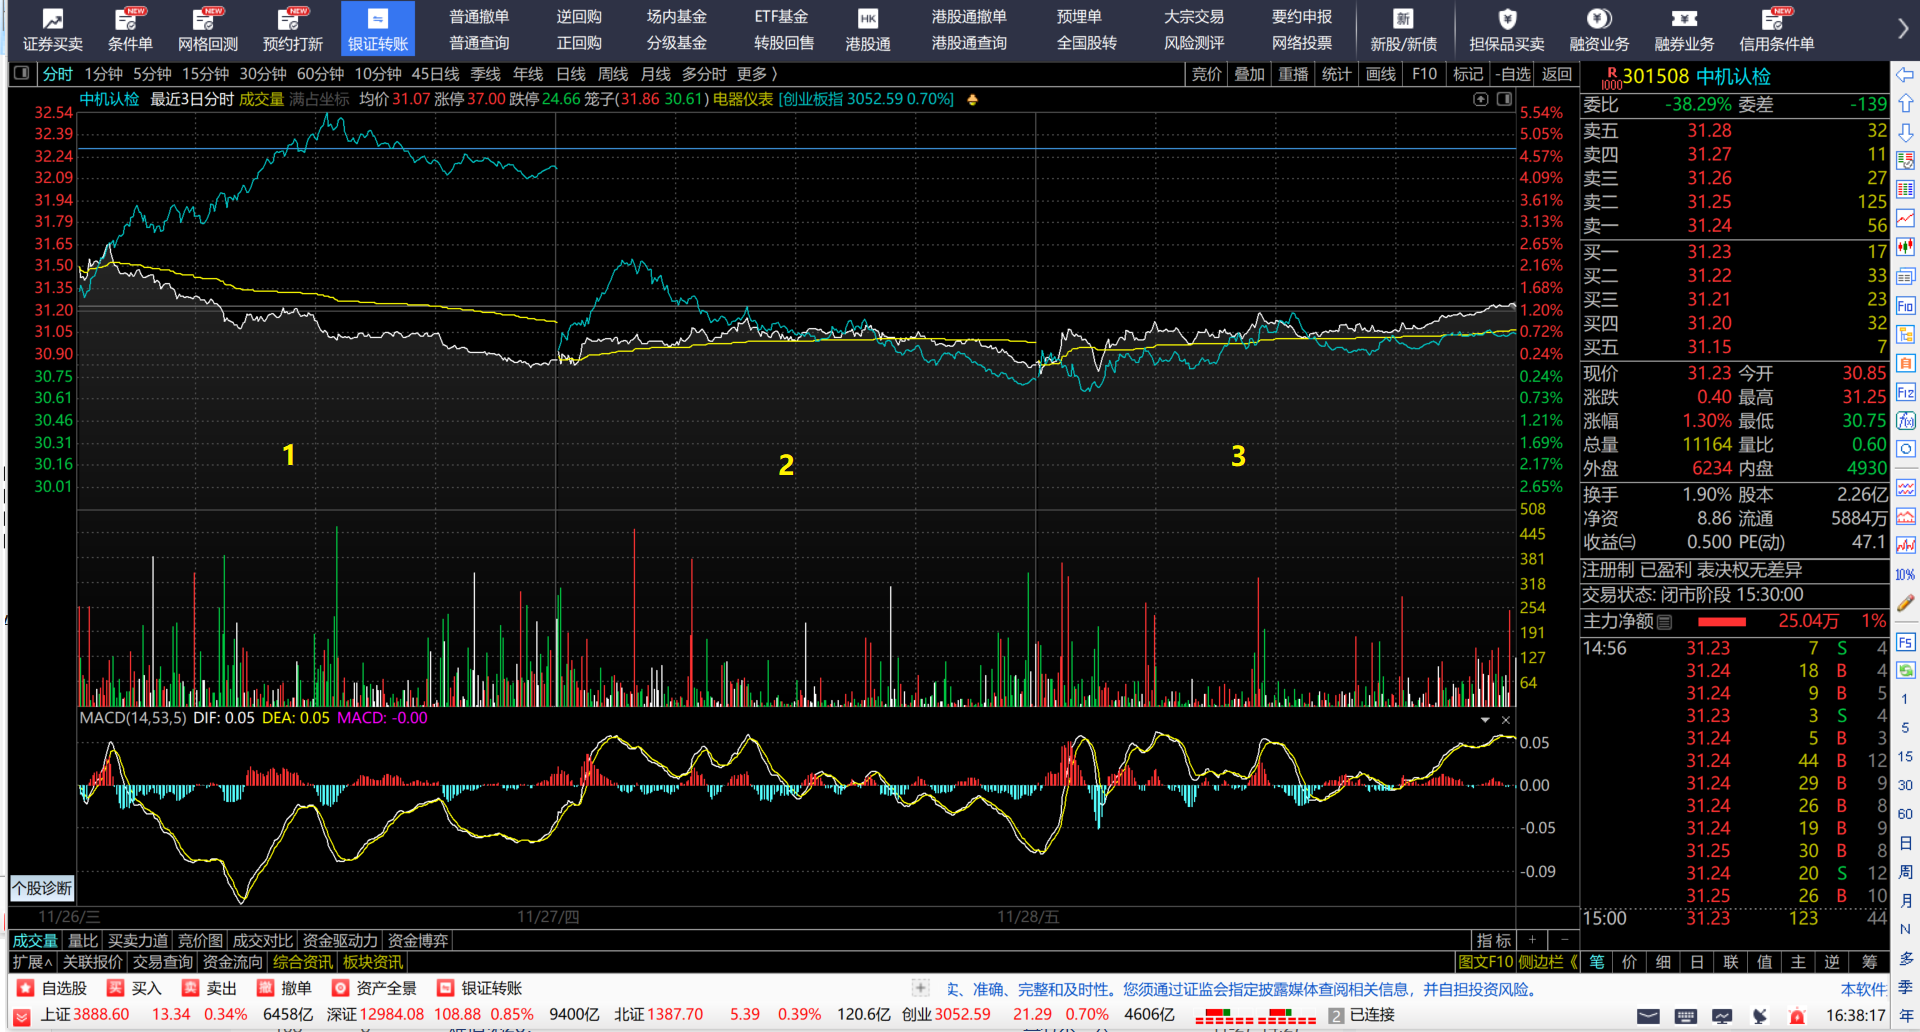This screenshot has height=1032, width=1920.
Task: Click the 普通撤单 order cancel button
Action: [x=479, y=16]
